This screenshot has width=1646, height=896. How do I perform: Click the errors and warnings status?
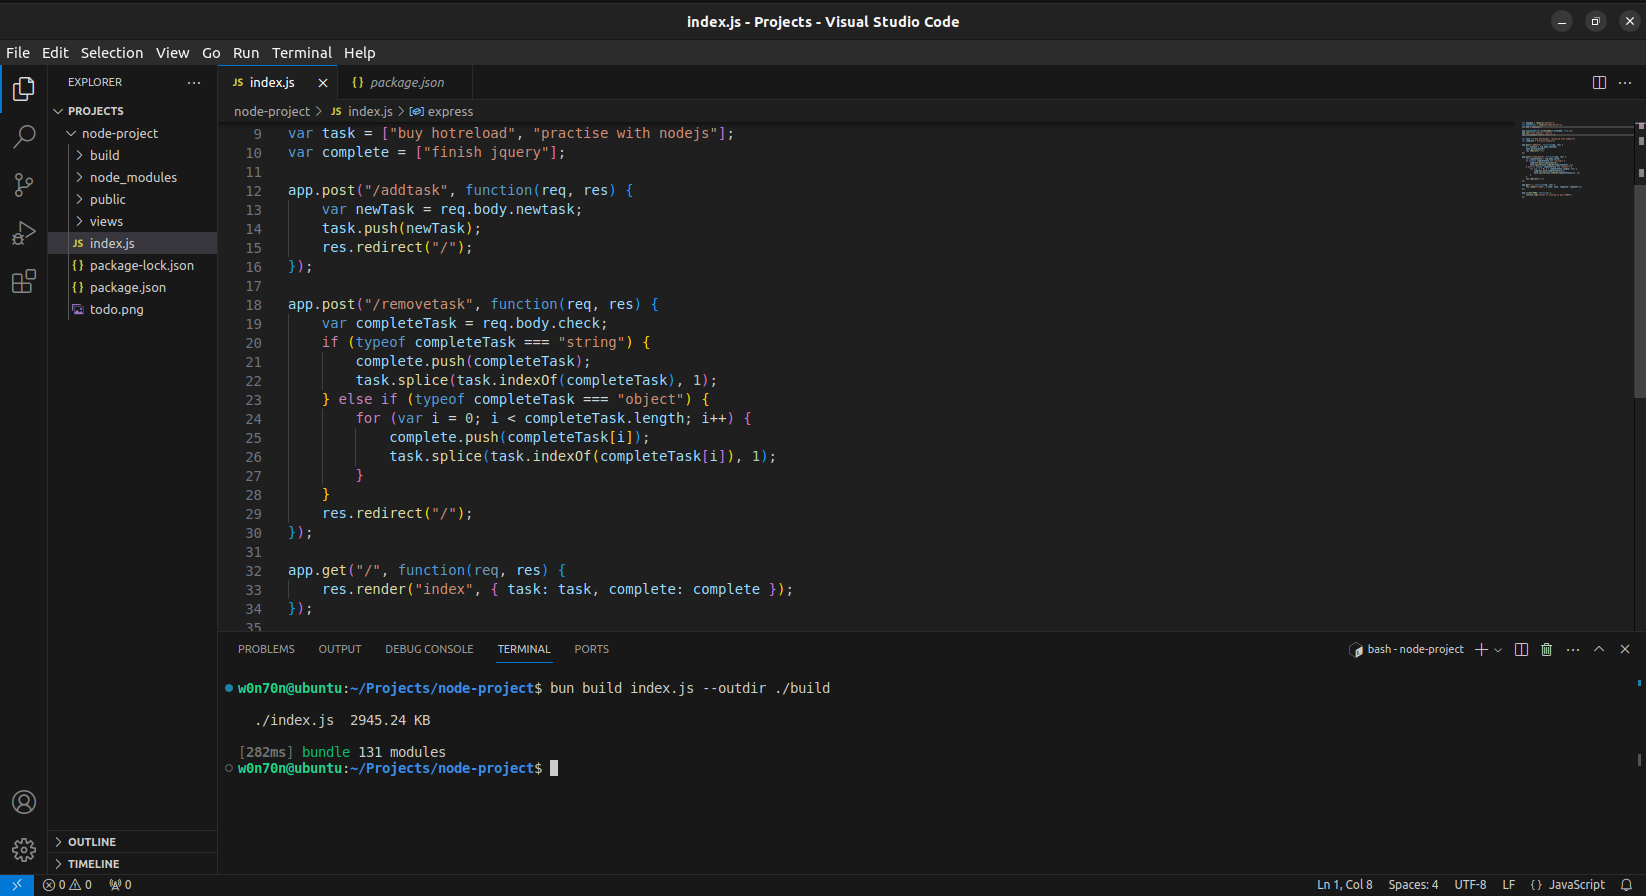(68, 885)
